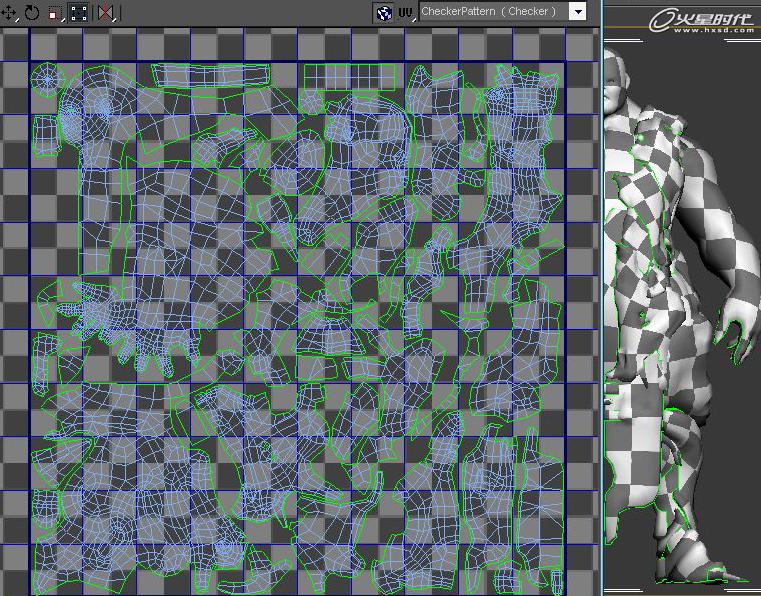
Task: Toggle show map checker cube icon
Action: click(384, 13)
